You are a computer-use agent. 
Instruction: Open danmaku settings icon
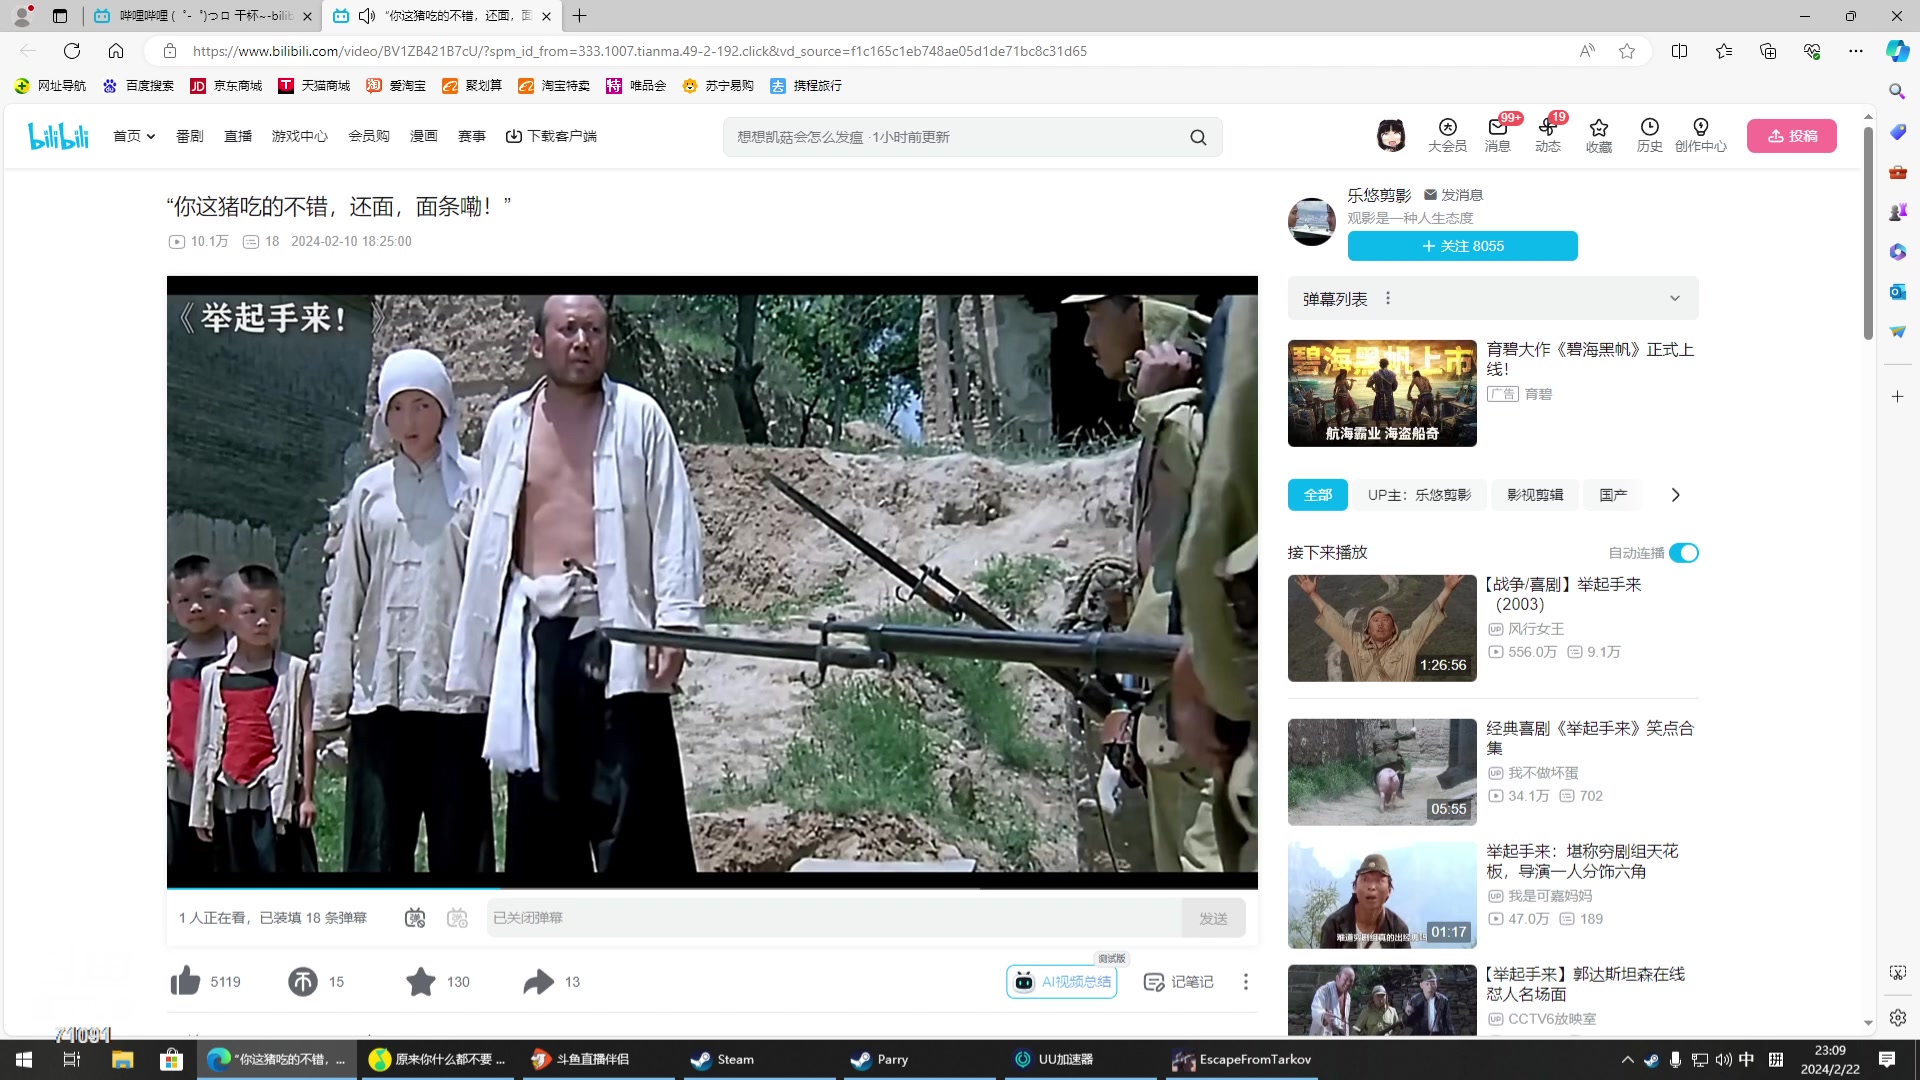point(457,918)
